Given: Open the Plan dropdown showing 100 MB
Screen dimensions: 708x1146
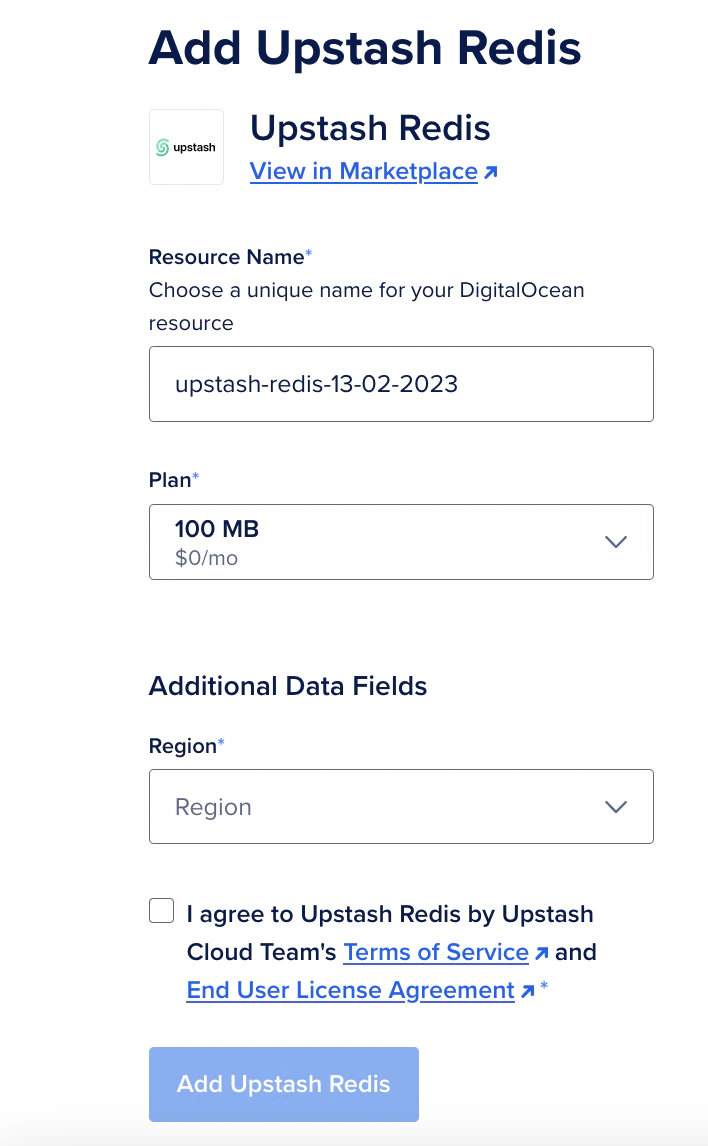Looking at the screenshot, I should coord(401,542).
